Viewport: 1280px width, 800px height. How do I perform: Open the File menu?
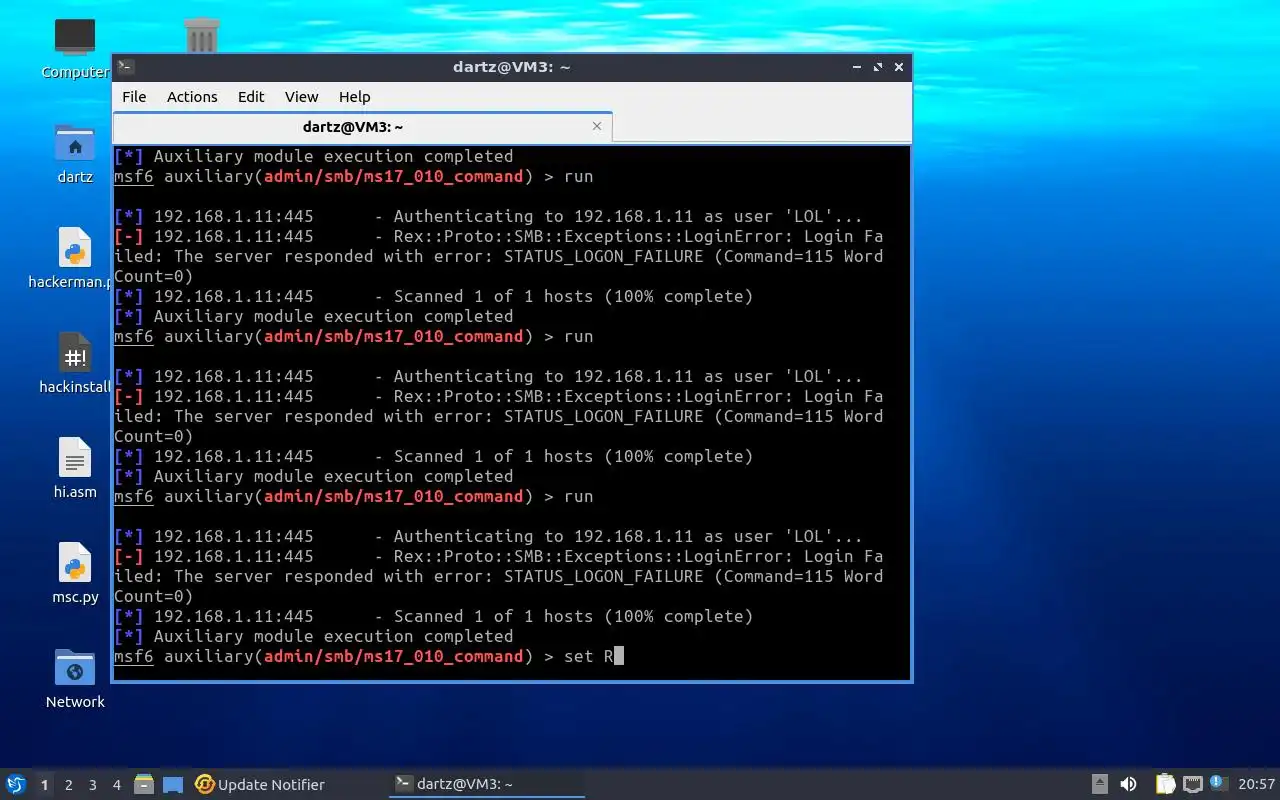tap(134, 97)
